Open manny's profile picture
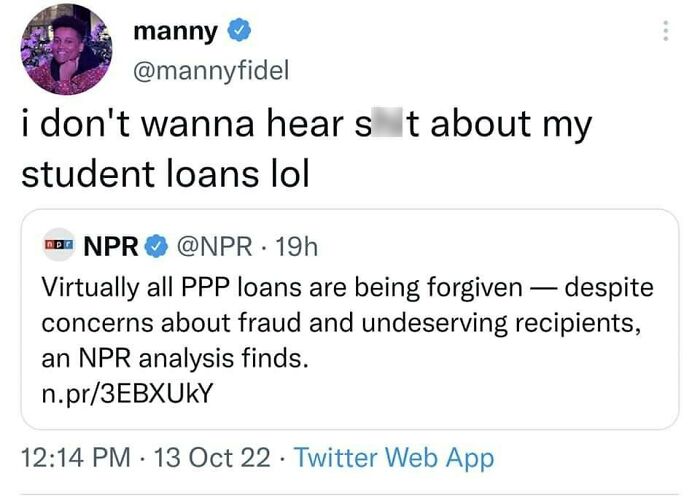This screenshot has width=700, height=498. point(65,50)
